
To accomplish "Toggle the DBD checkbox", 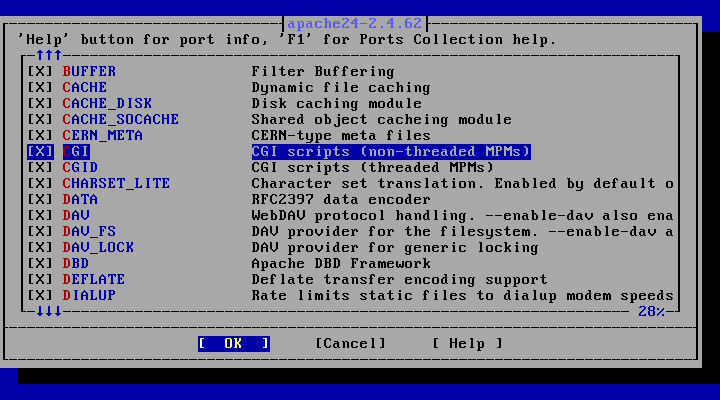I will point(40,264).
